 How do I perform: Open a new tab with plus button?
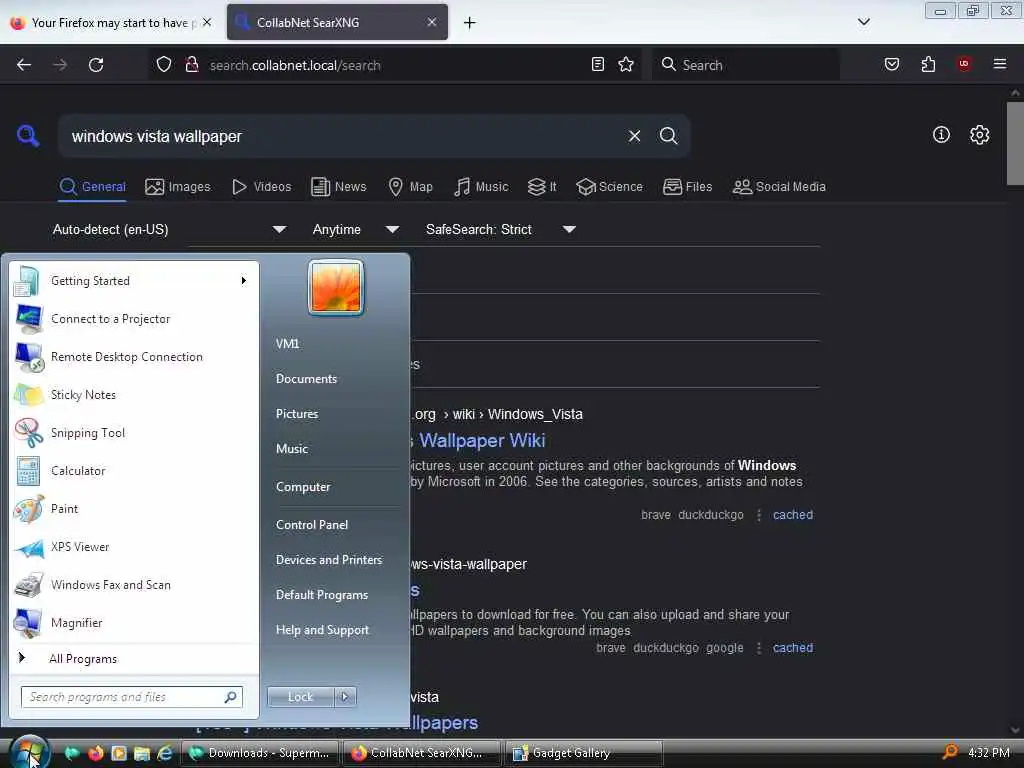(469, 23)
